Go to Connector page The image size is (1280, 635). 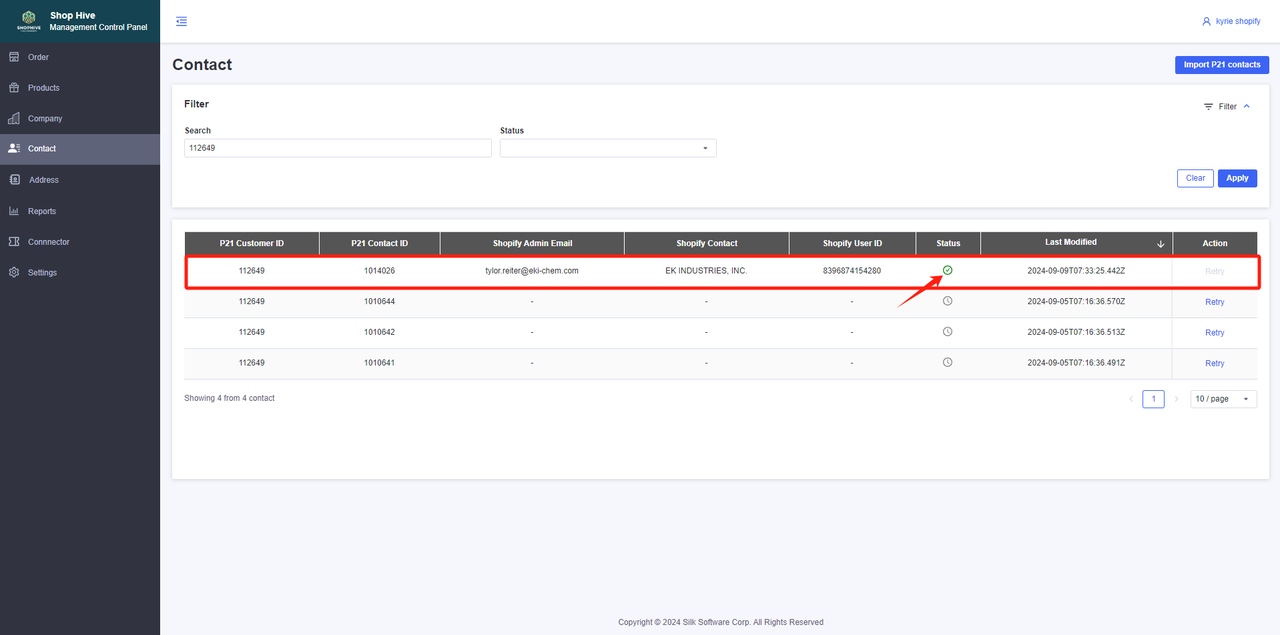[80, 242]
